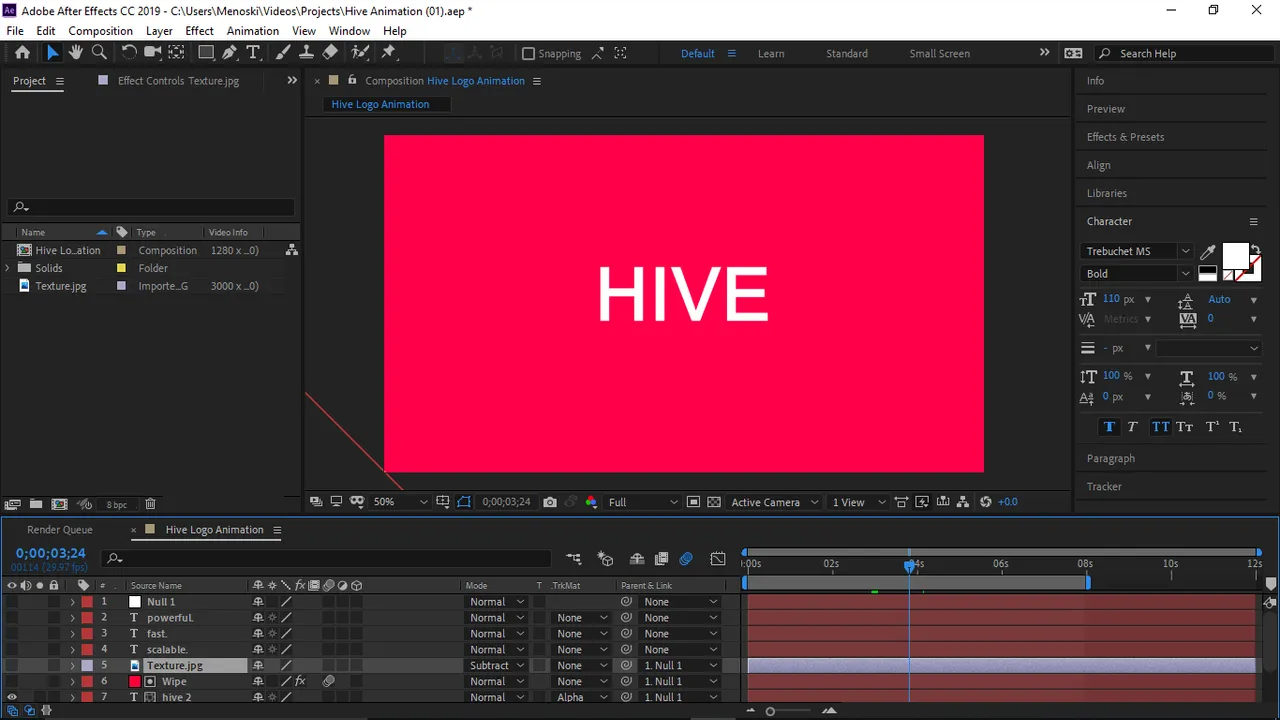
Task: Switch to the Small Screen workspace
Action: pyautogui.click(x=939, y=54)
